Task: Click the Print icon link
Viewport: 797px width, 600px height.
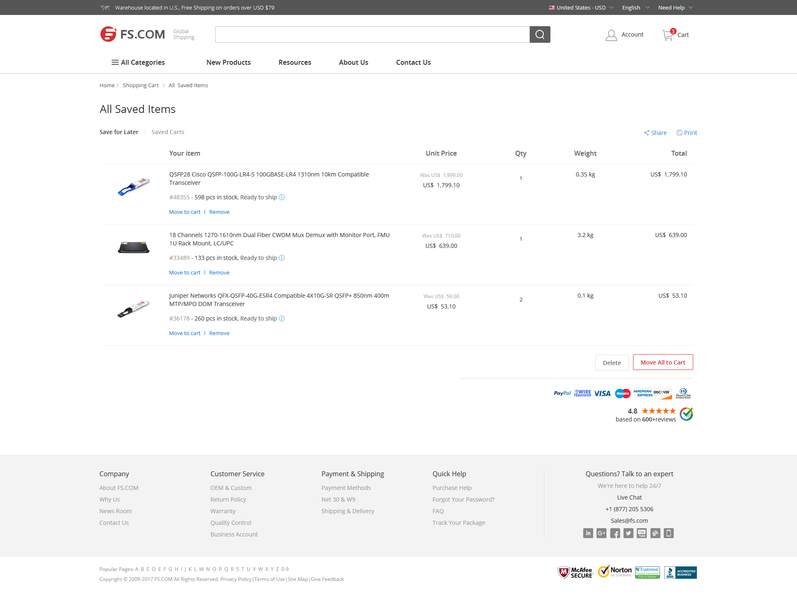Action: [x=687, y=133]
